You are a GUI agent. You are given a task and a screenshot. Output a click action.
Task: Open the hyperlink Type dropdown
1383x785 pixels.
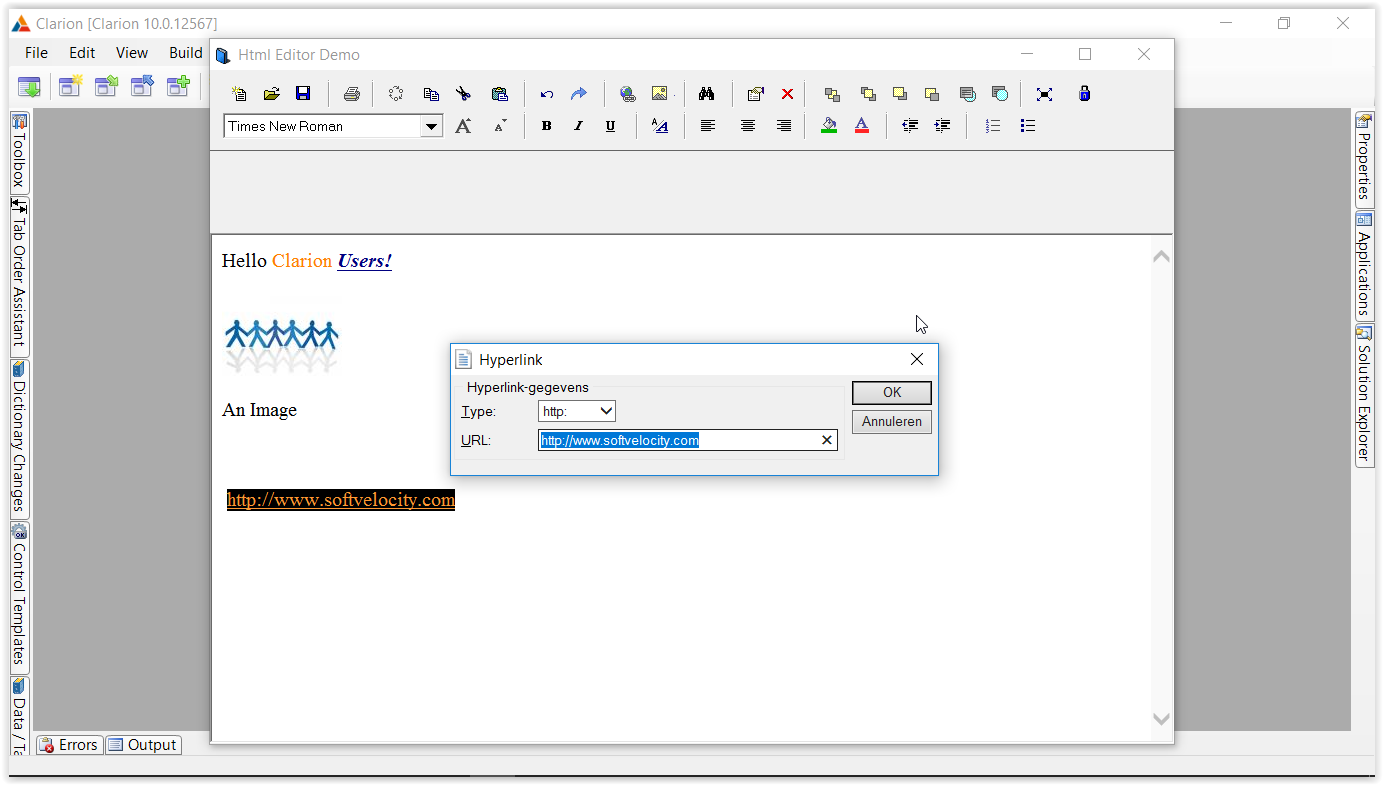[x=577, y=411]
